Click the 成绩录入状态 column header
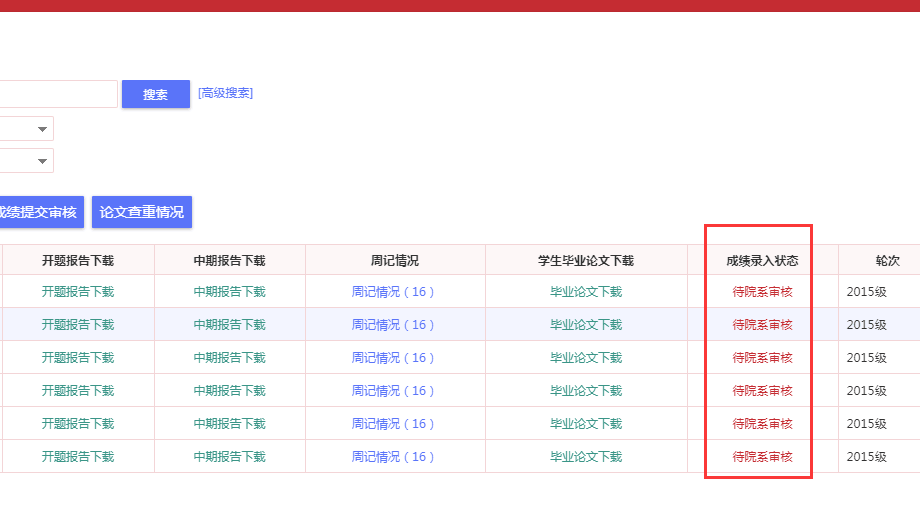The height and width of the screenshot is (509, 920). (x=762, y=261)
